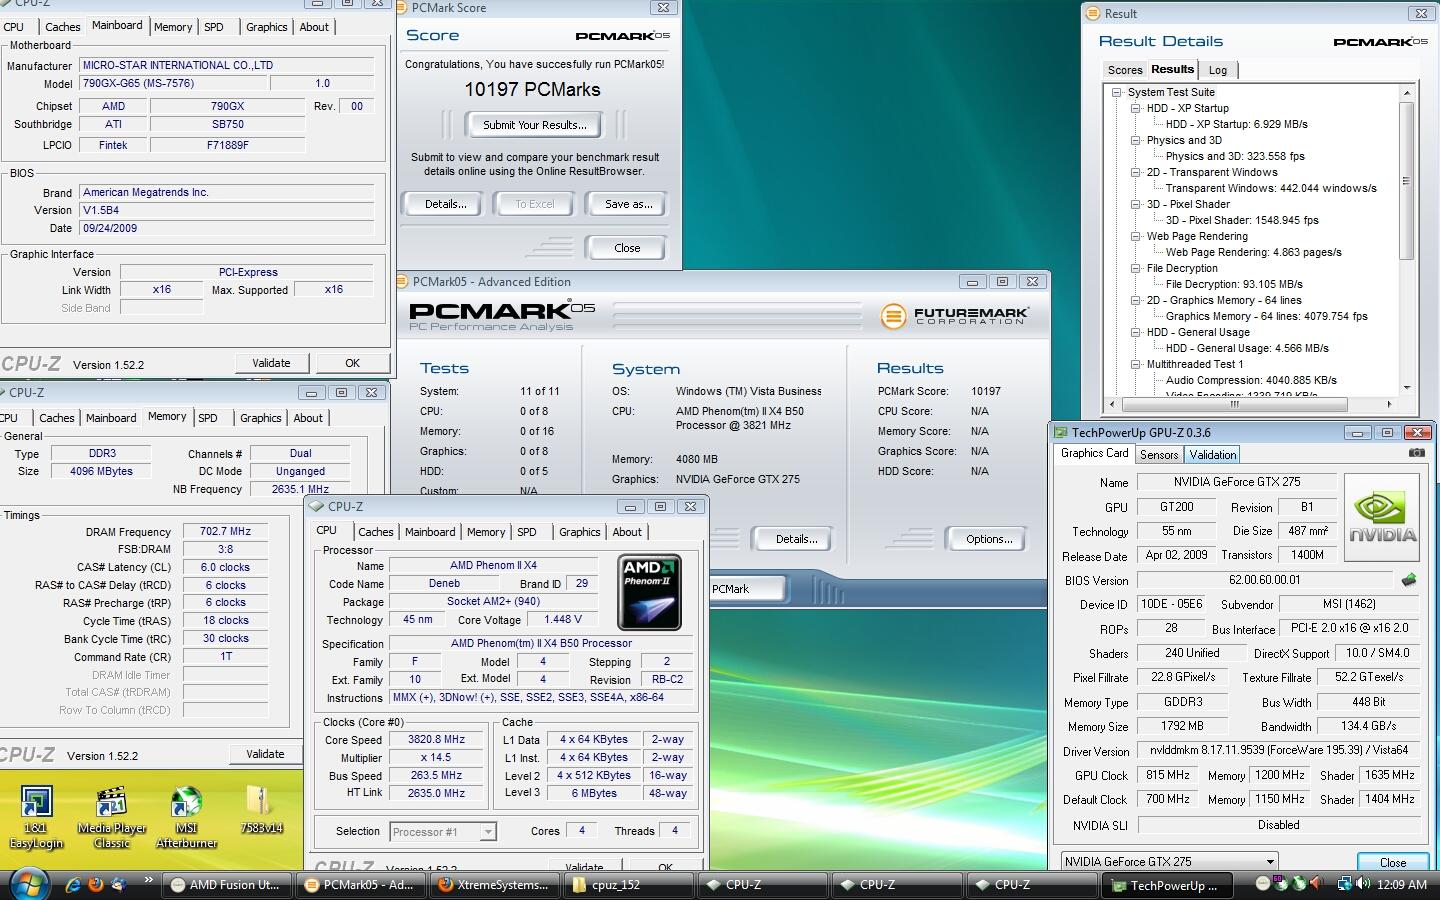Collapse the 2D - Transparent Windows node
1440x900 pixels.
click(x=1135, y=172)
